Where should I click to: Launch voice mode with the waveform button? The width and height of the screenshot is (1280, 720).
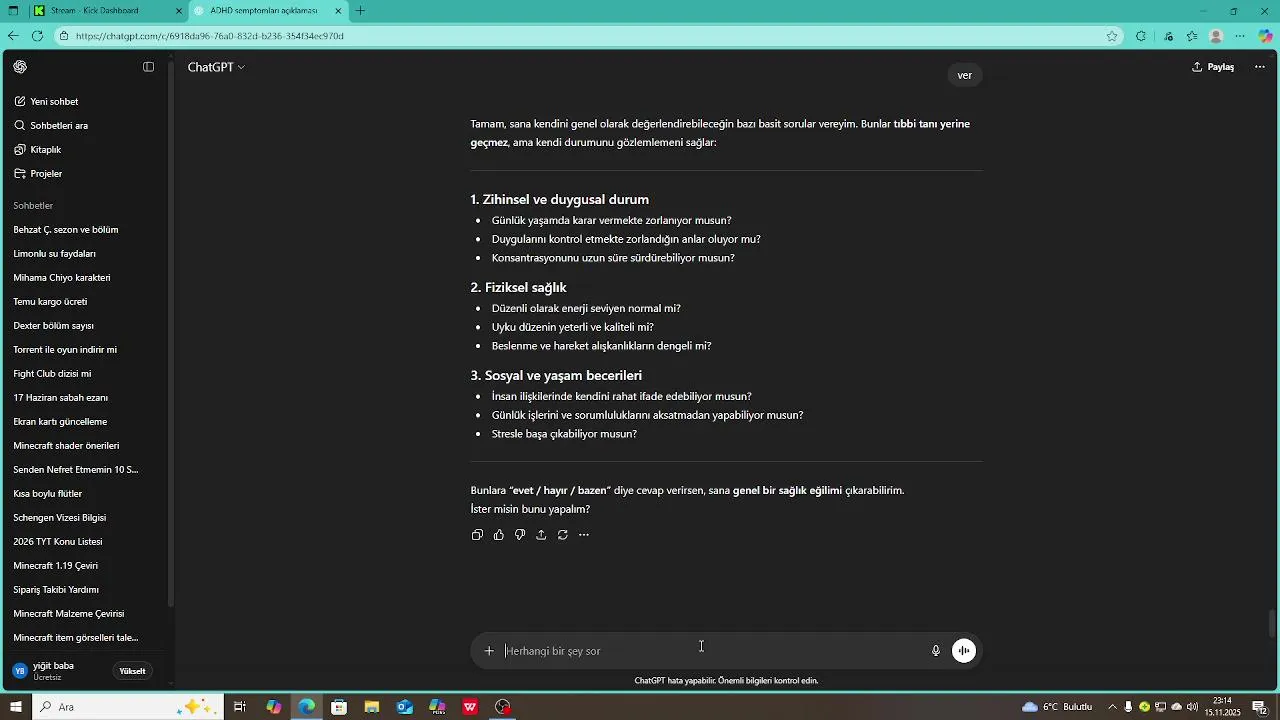tap(964, 651)
